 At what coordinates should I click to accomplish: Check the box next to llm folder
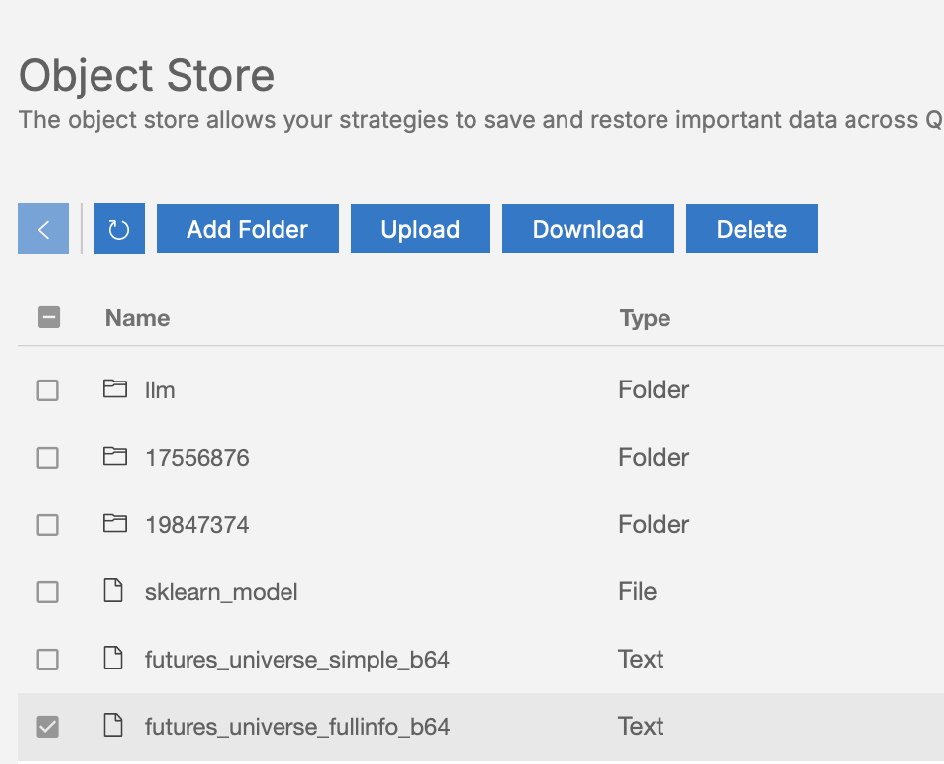pos(48,390)
